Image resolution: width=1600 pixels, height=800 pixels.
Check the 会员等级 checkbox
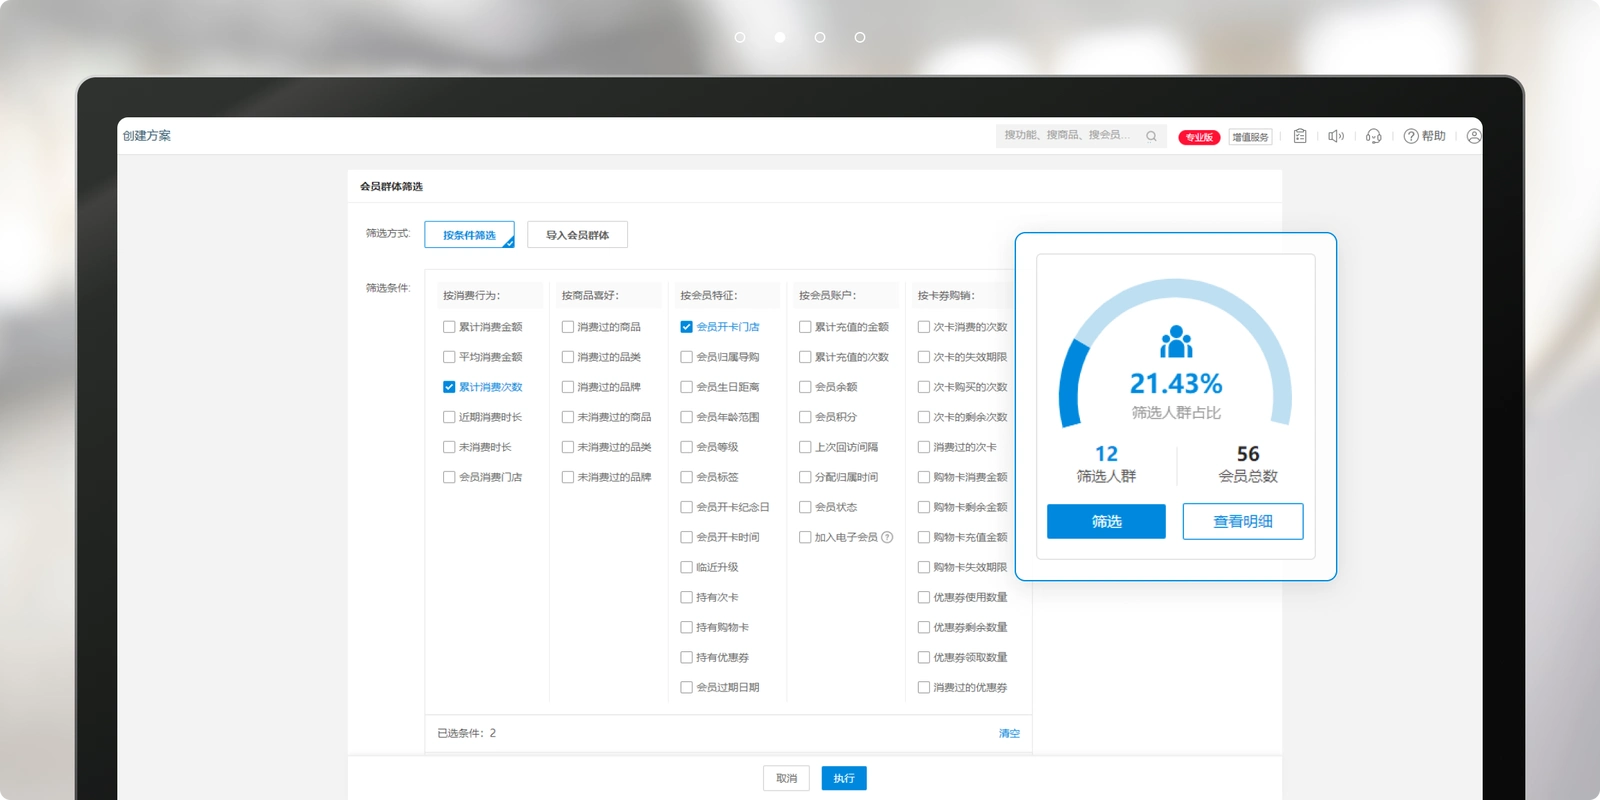pos(686,447)
